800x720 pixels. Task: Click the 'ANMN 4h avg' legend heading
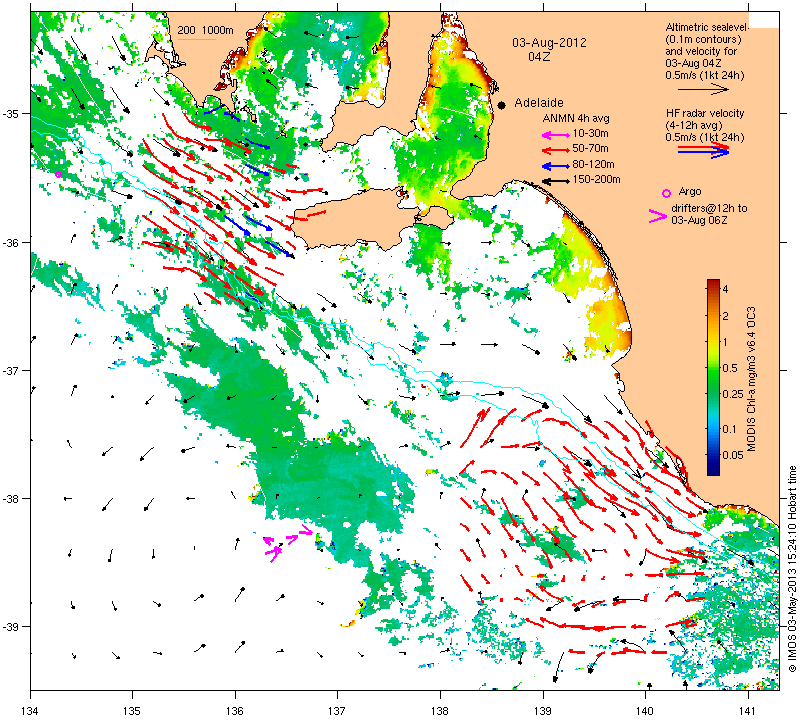pyautogui.click(x=576, y=118)
